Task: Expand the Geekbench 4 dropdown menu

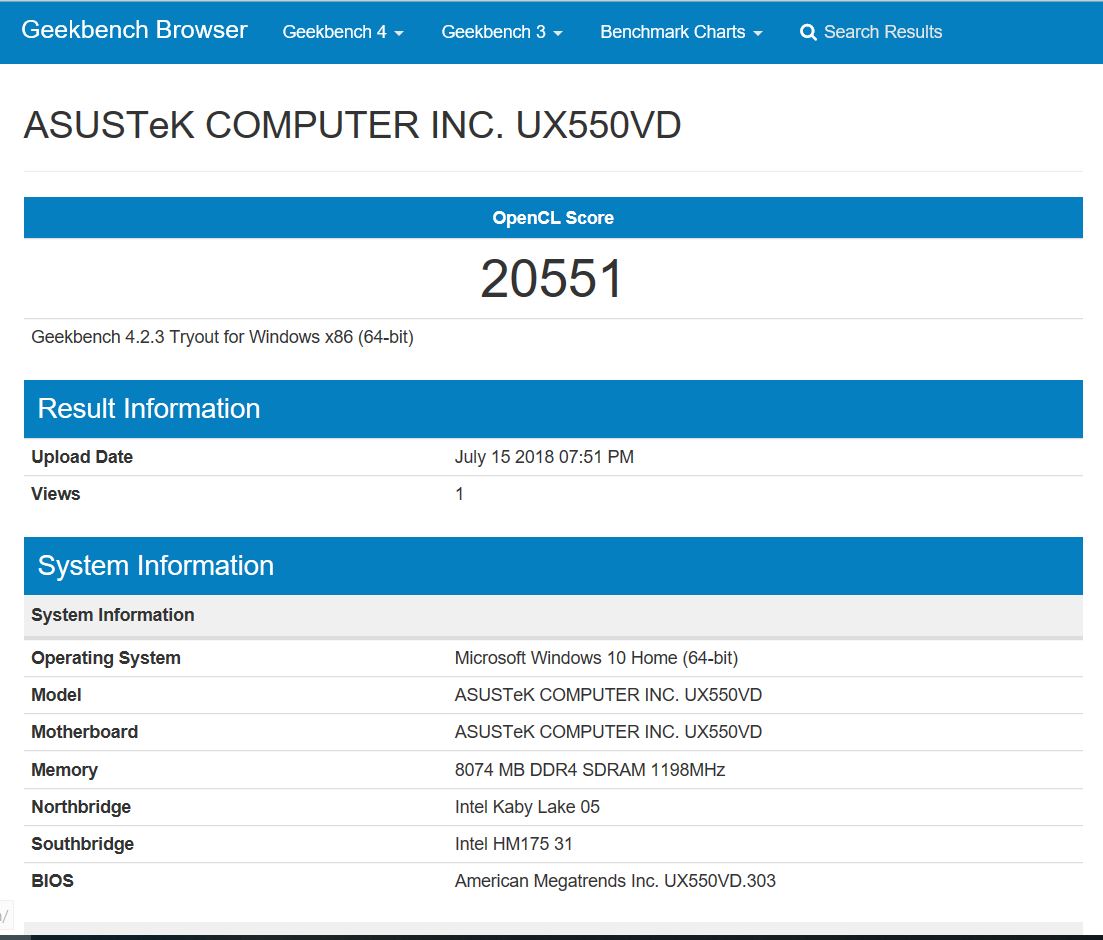Action: click(343, 32)
